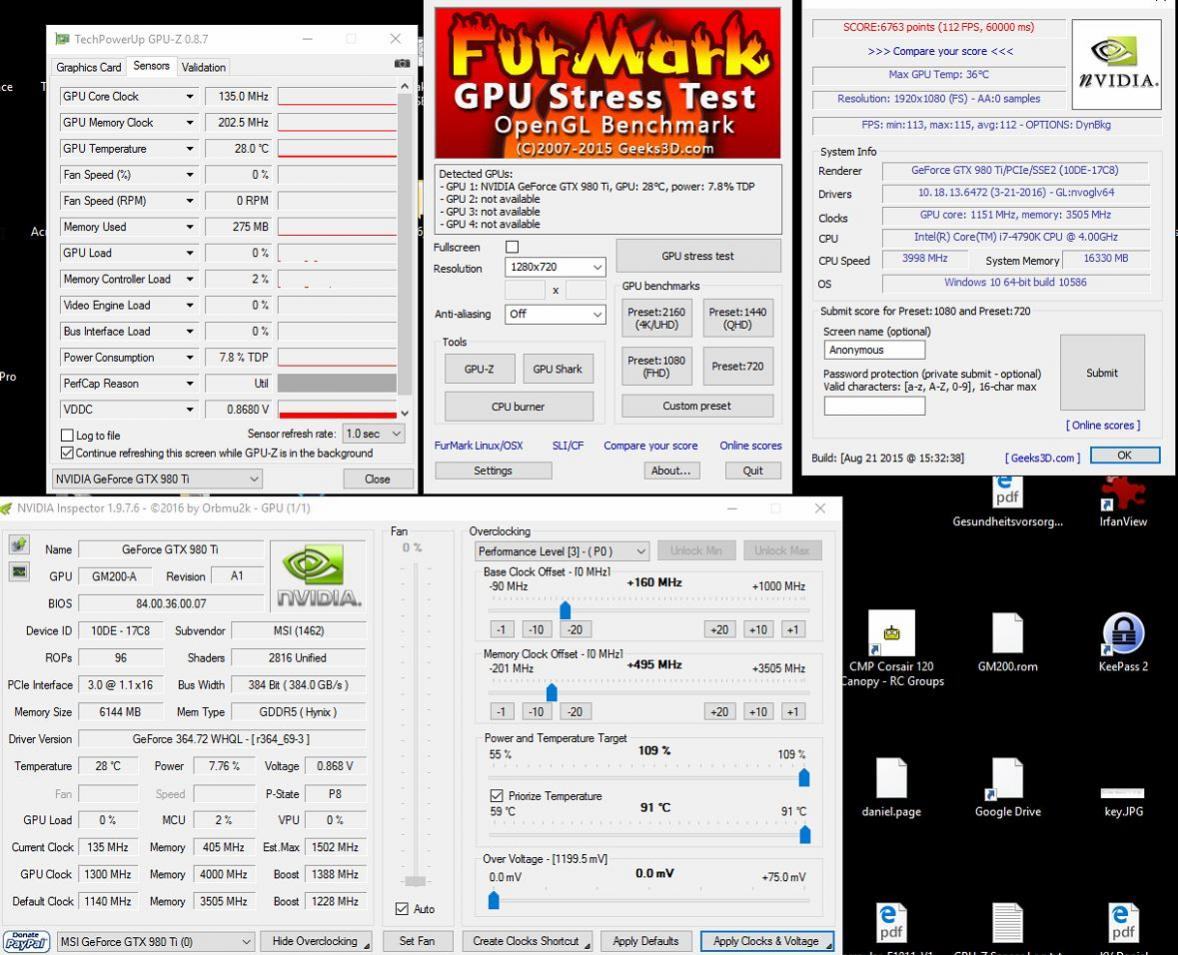This screenshot has height=955, width=1178.
Task: Click Memory Clock -10 step button
Action: [x=536, y=712]
